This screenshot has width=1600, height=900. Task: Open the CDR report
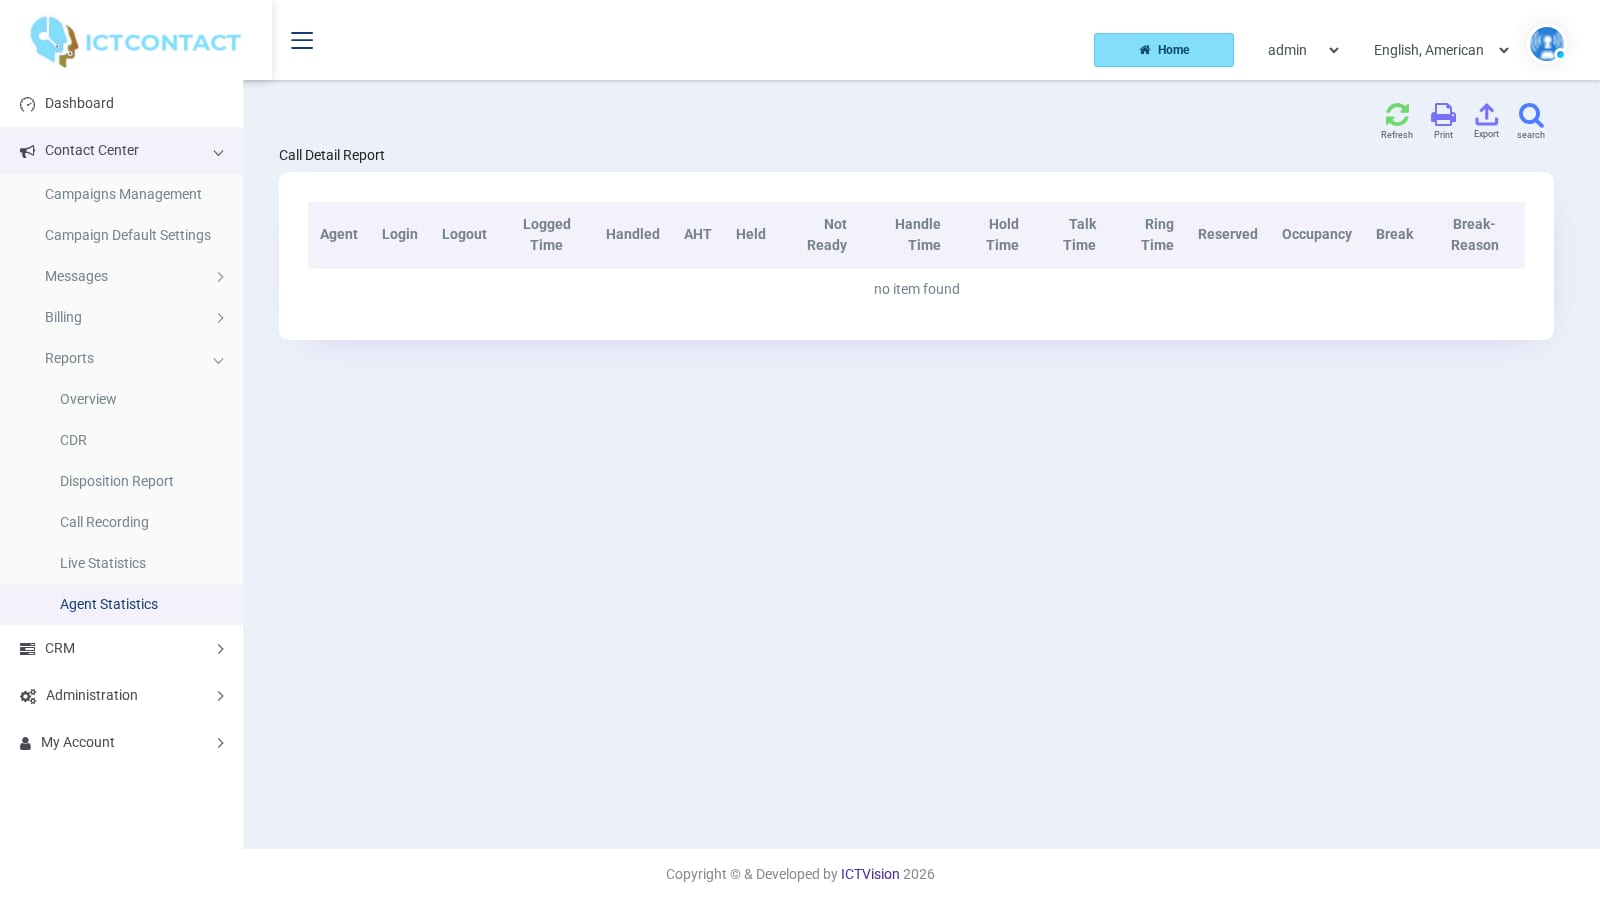tap(73, 440)
